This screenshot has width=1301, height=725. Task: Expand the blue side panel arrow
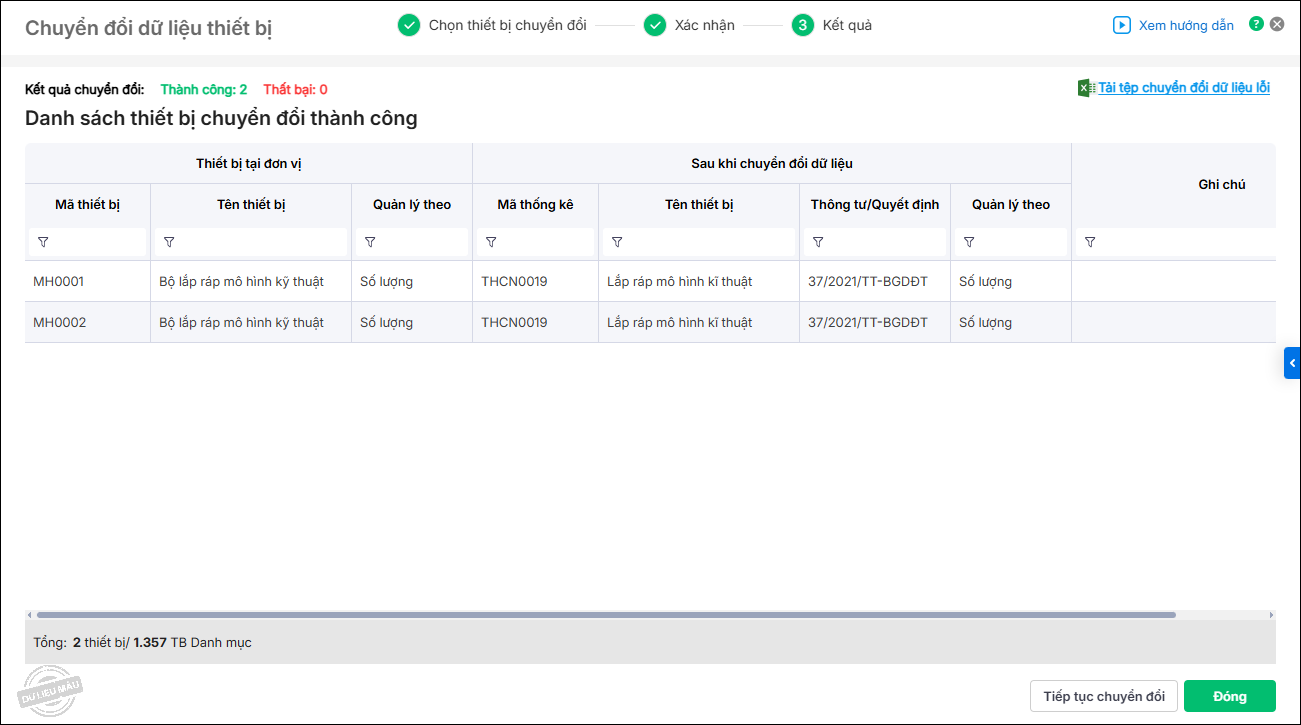tap(1292, 363)
